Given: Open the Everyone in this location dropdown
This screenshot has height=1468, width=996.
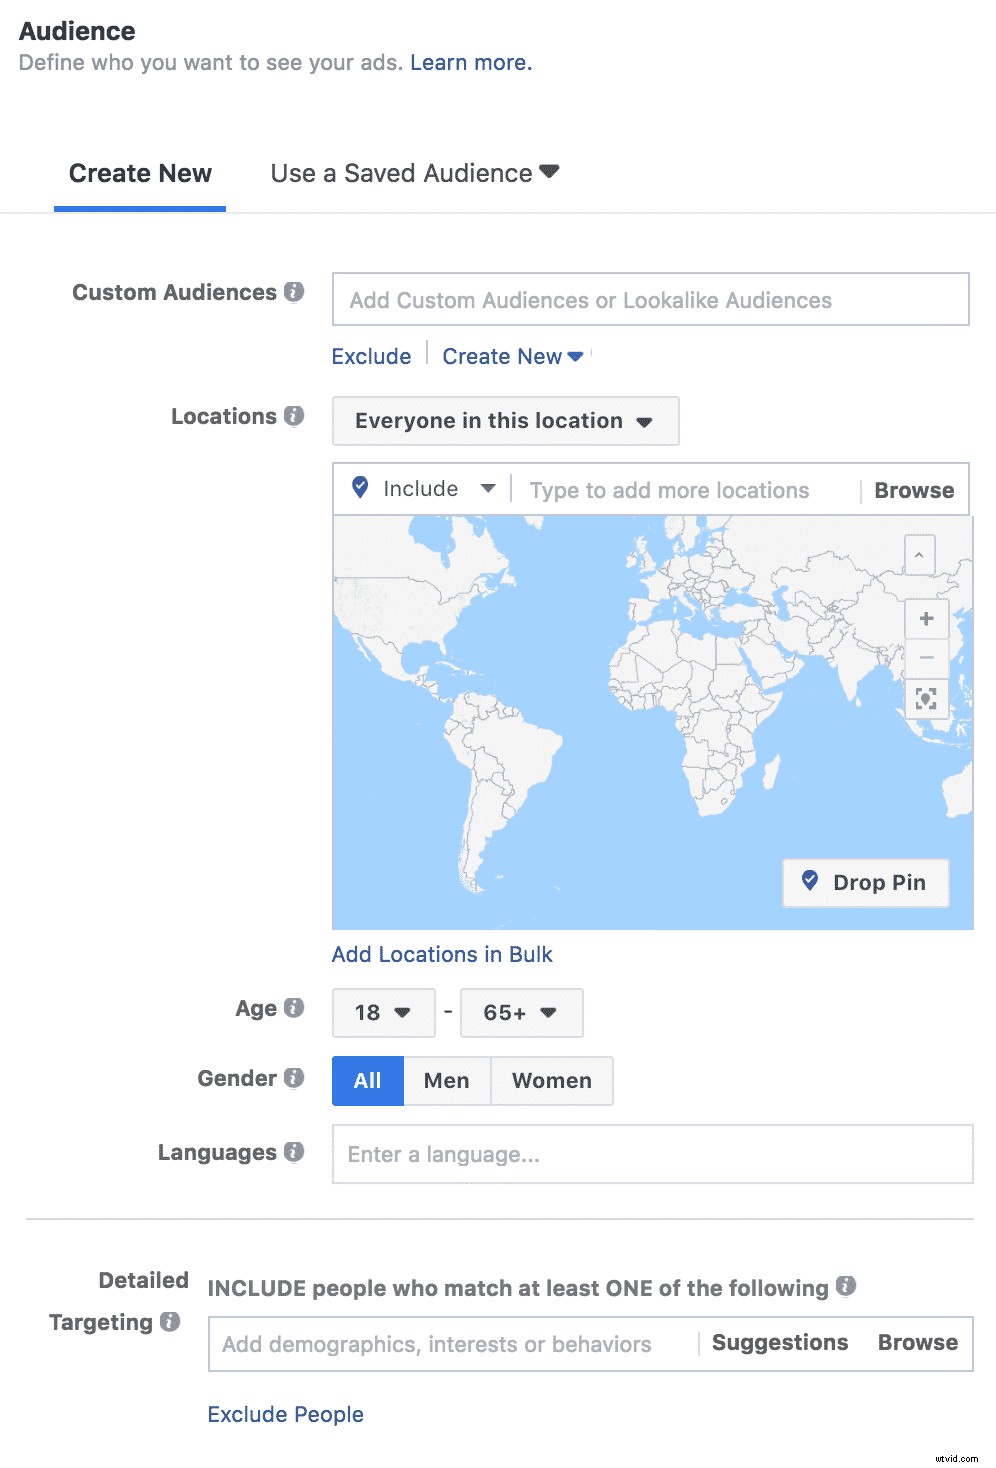Looking at the screenshot, I should [x=505, y=421].
